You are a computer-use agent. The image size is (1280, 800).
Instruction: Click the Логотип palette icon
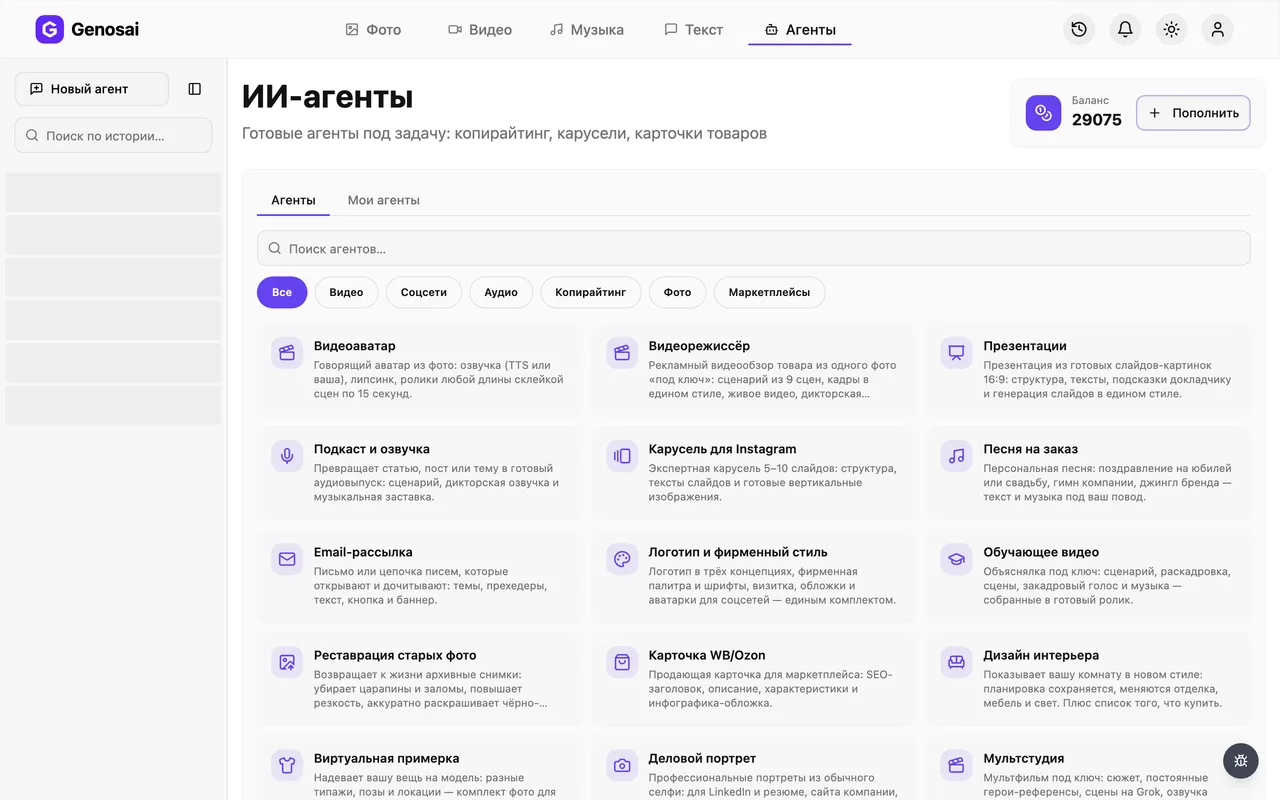point(622,559)
